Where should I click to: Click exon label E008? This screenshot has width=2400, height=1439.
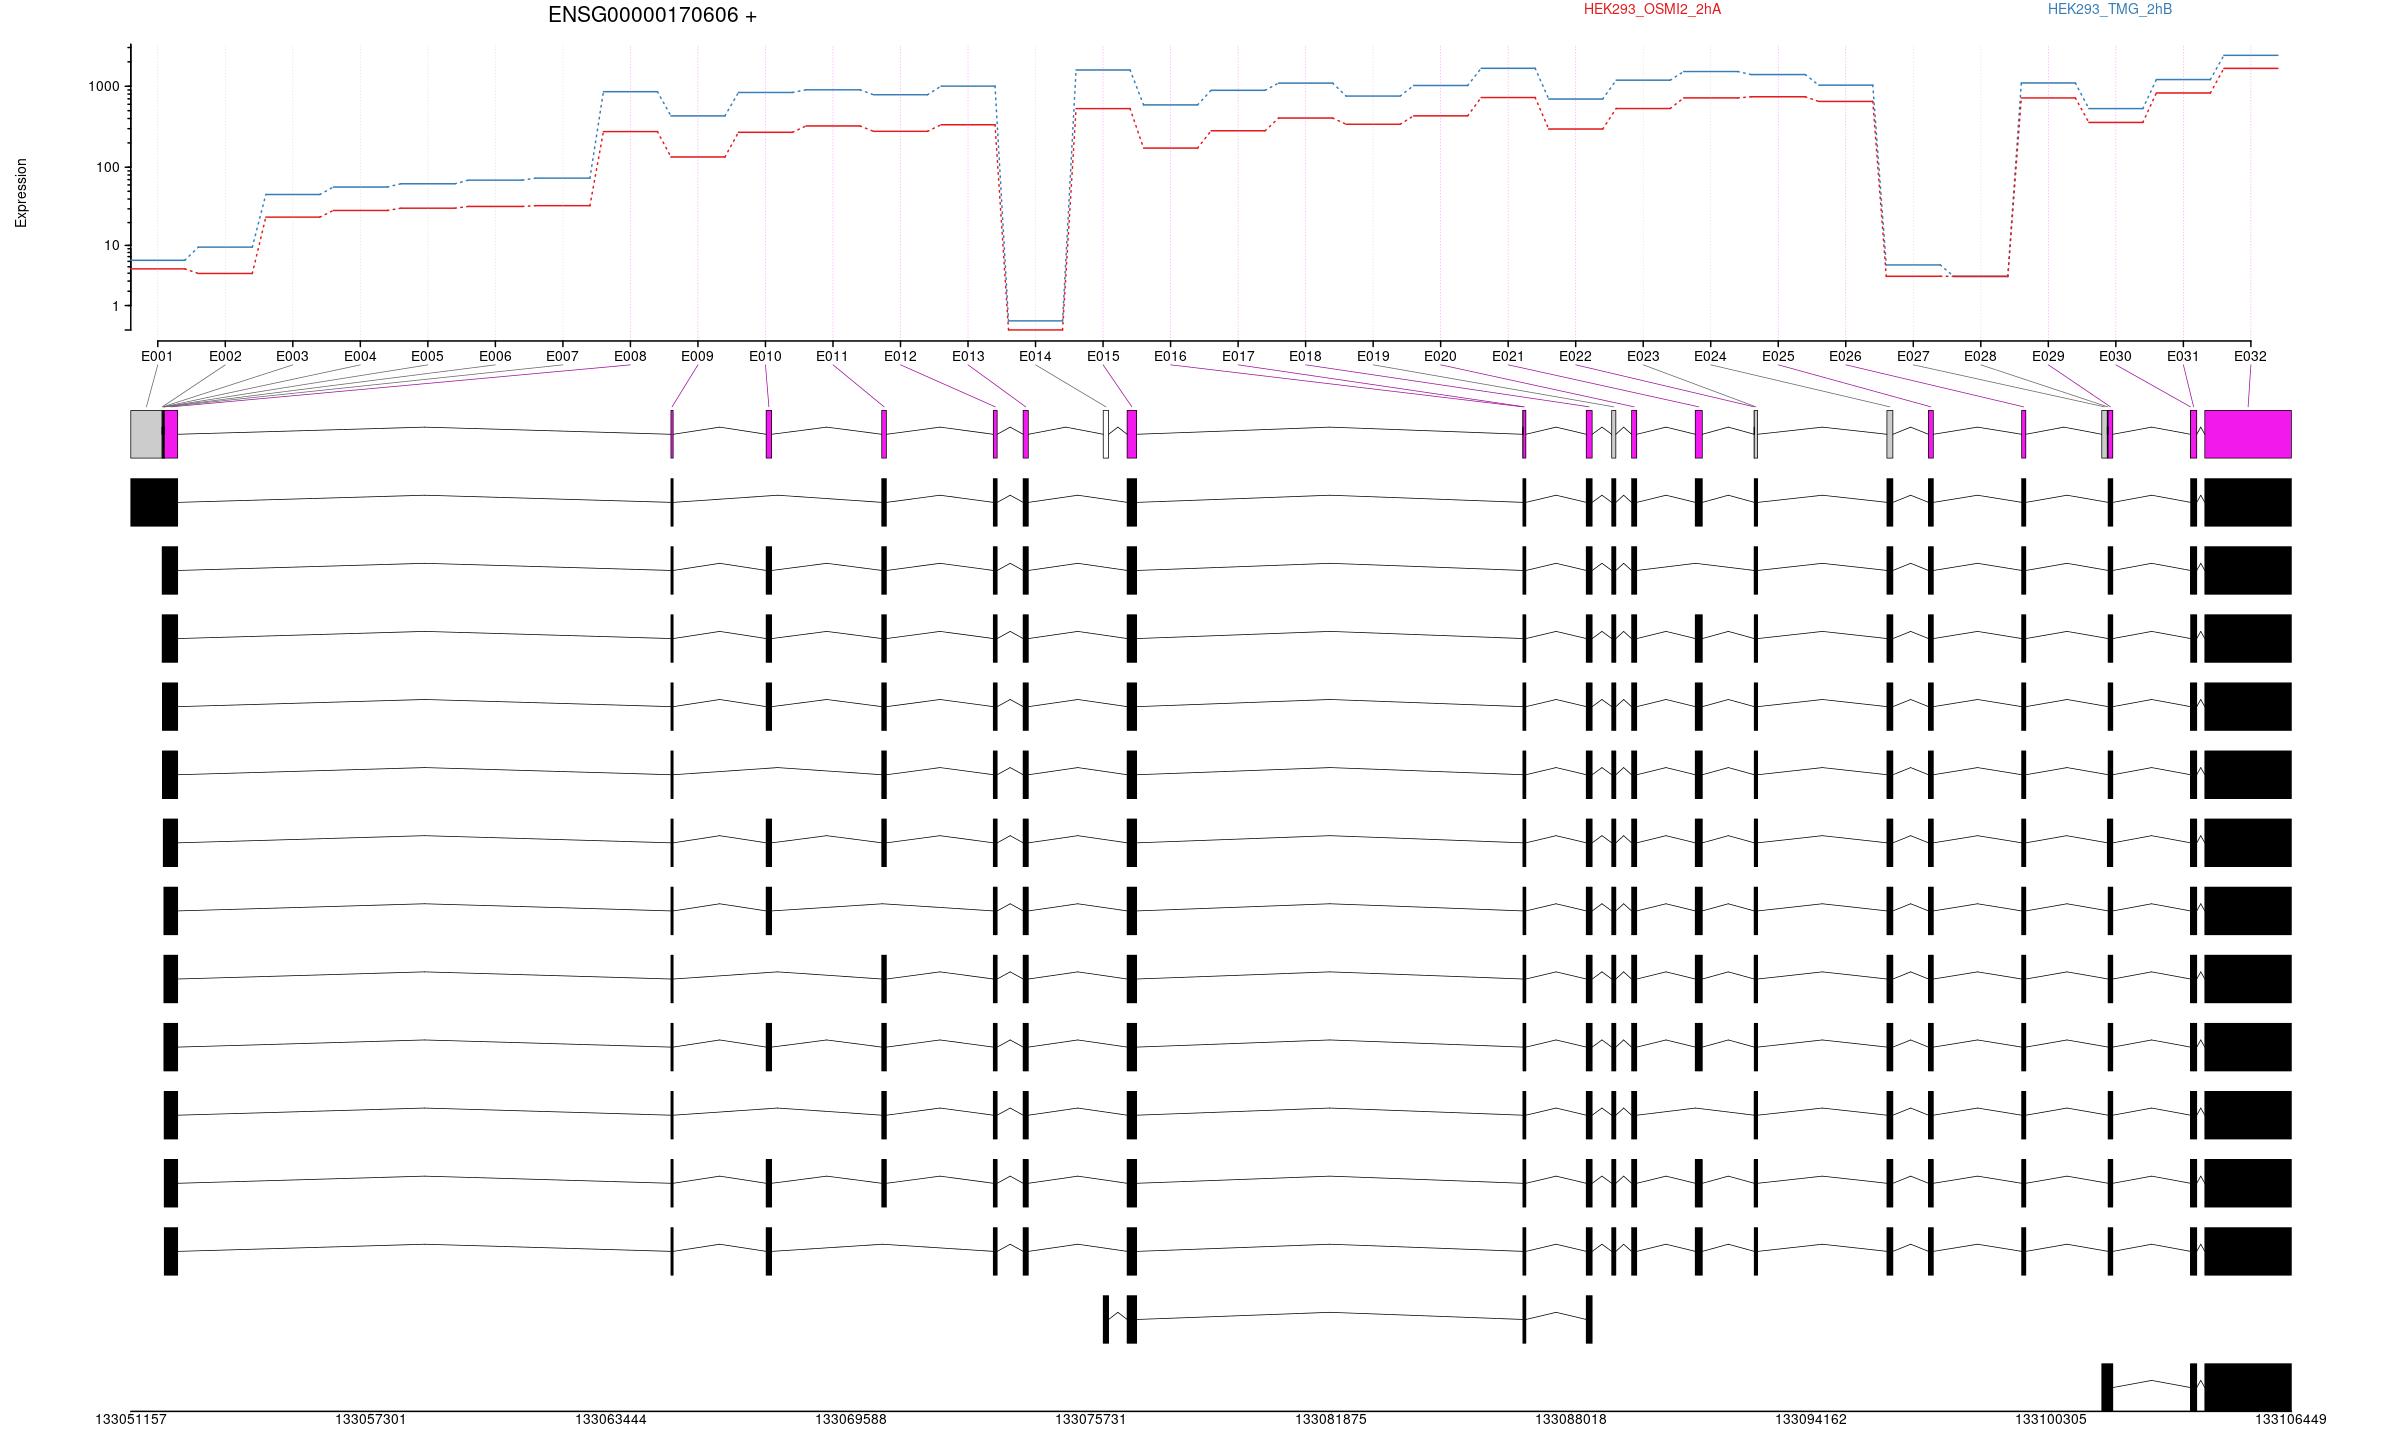(x=630, y=356)
